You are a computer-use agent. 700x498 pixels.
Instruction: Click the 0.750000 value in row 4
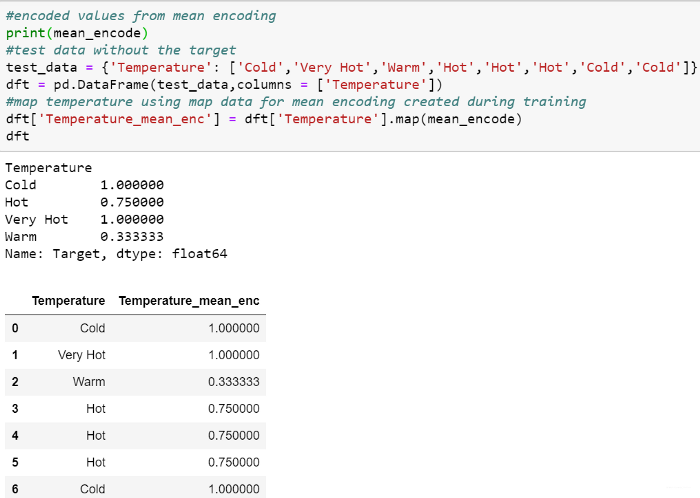click(234, 436)
